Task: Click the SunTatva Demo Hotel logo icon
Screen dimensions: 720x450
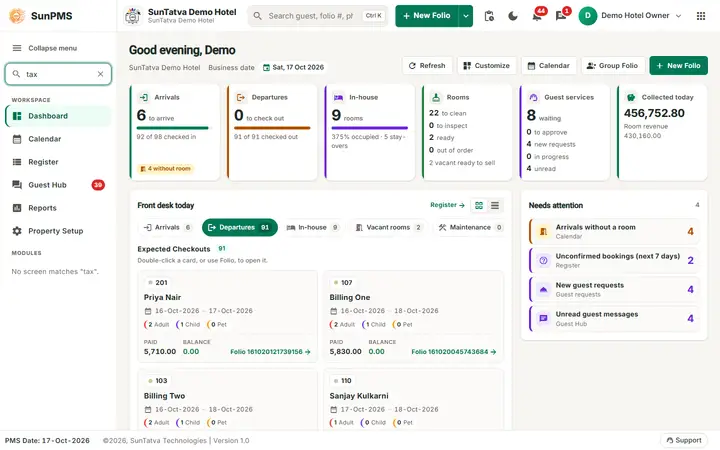Action: click(x=133, y=16)
